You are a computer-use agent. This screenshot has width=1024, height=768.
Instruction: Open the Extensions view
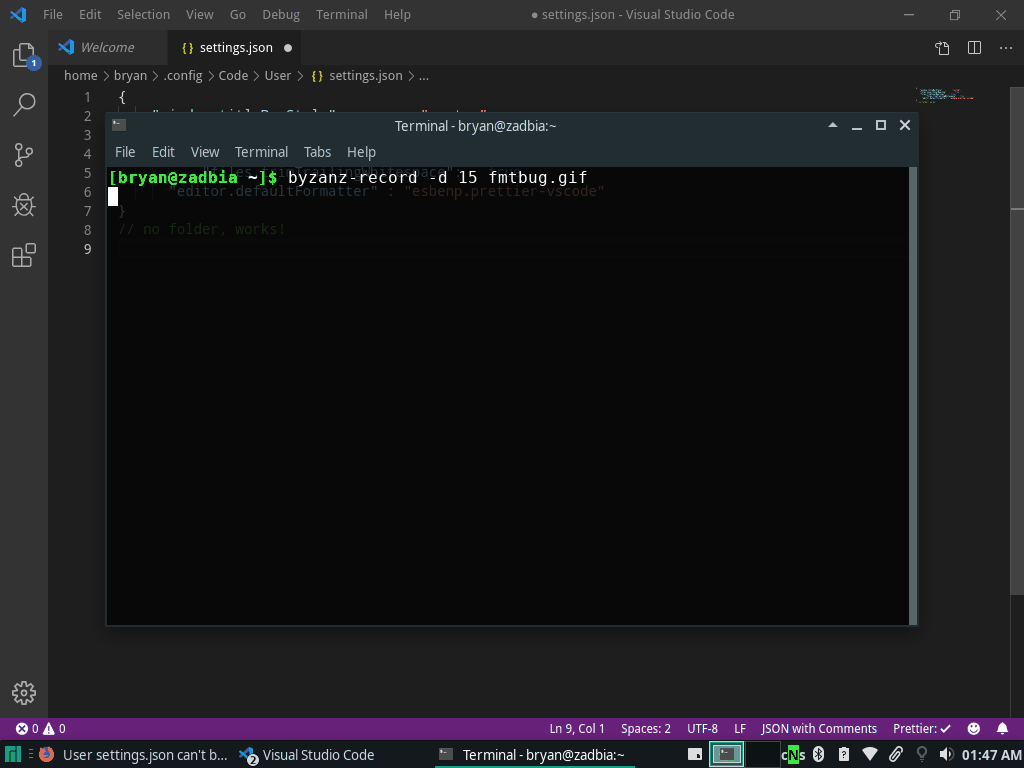tap(24, 255)
